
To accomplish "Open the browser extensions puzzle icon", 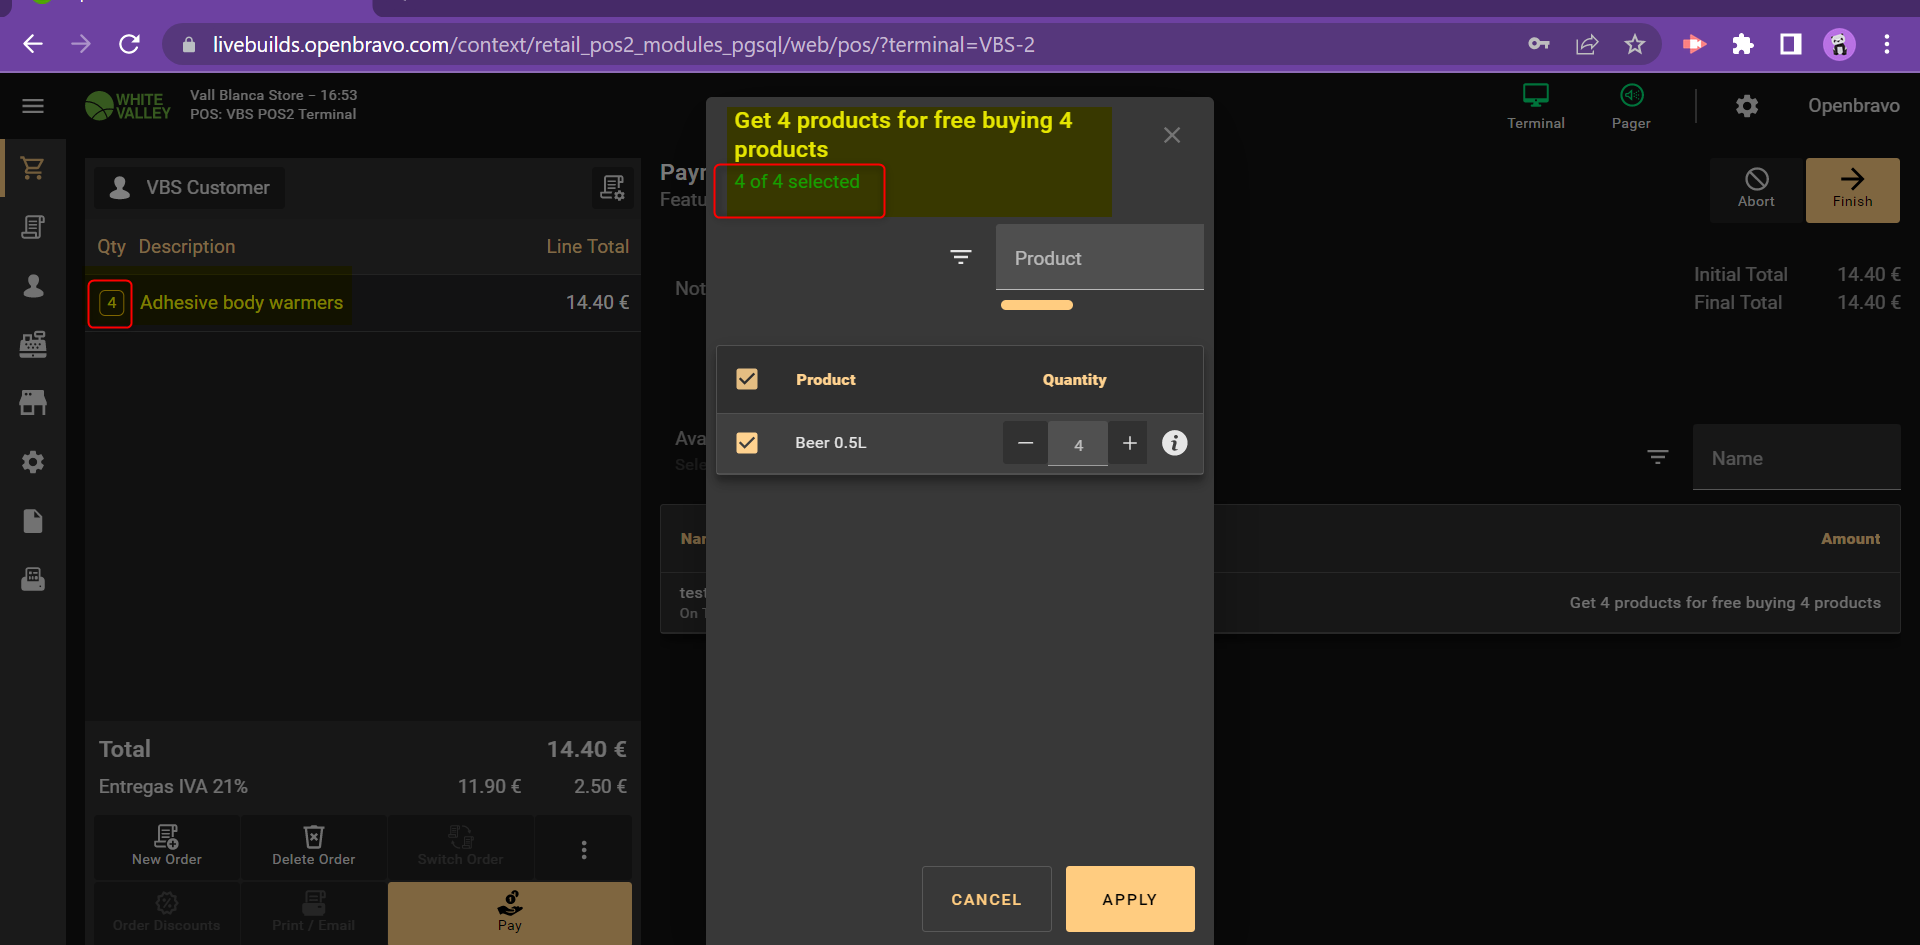I will 1743,44.
